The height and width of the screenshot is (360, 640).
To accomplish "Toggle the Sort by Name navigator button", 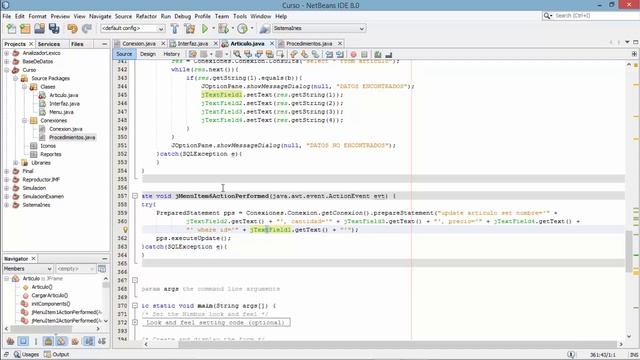I will 89,341.
